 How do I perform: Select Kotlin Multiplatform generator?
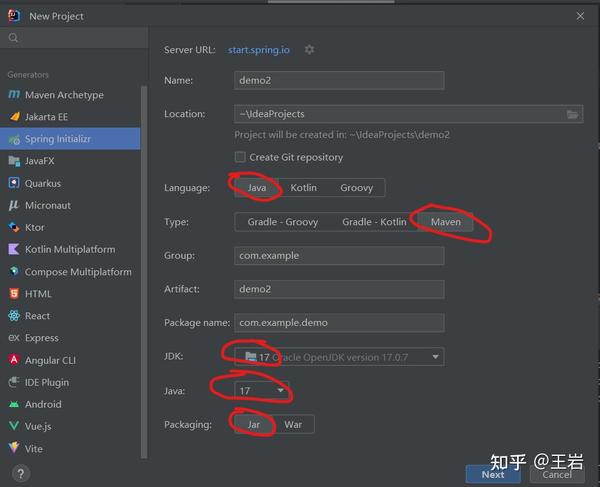tap(70, 249)
